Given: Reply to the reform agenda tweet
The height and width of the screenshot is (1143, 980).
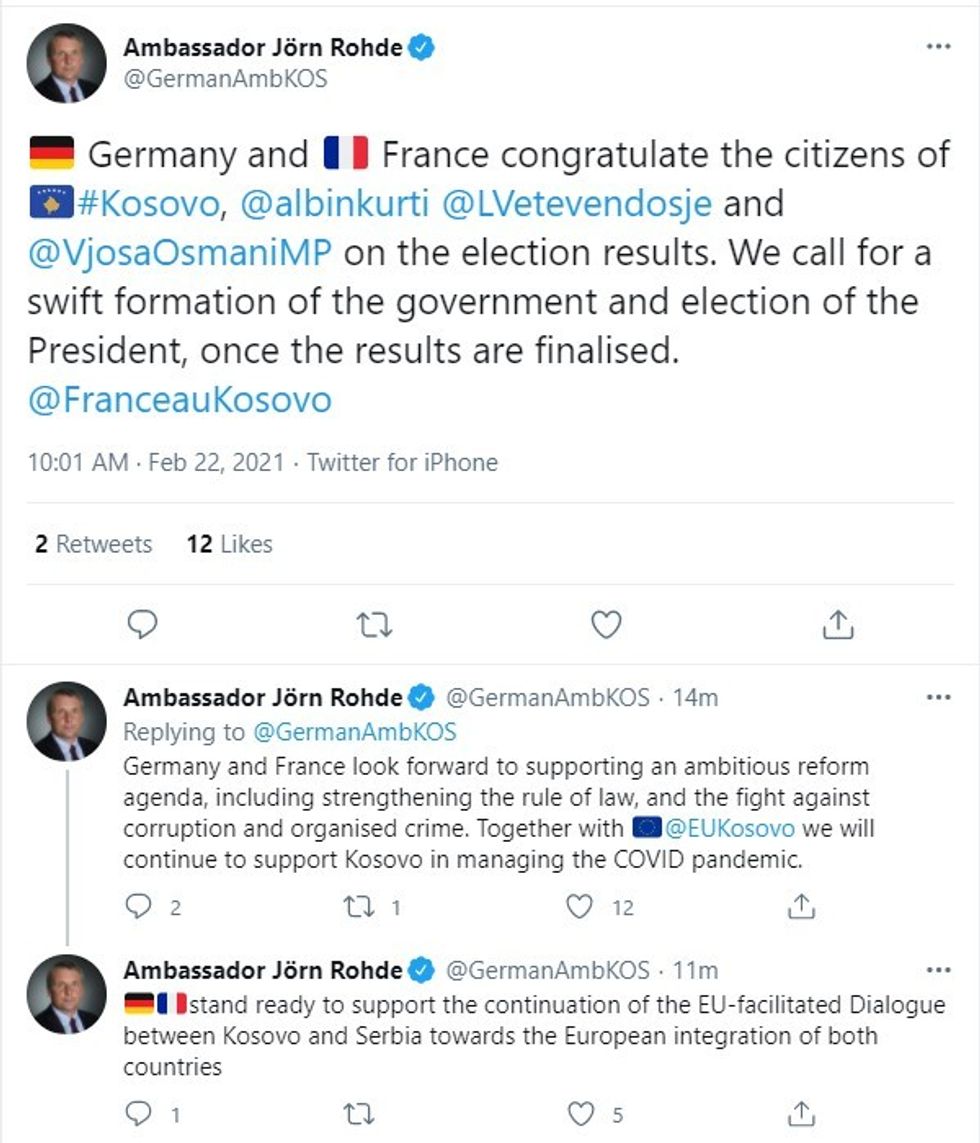Looking at the screenshot, I should tap(140, 907).
